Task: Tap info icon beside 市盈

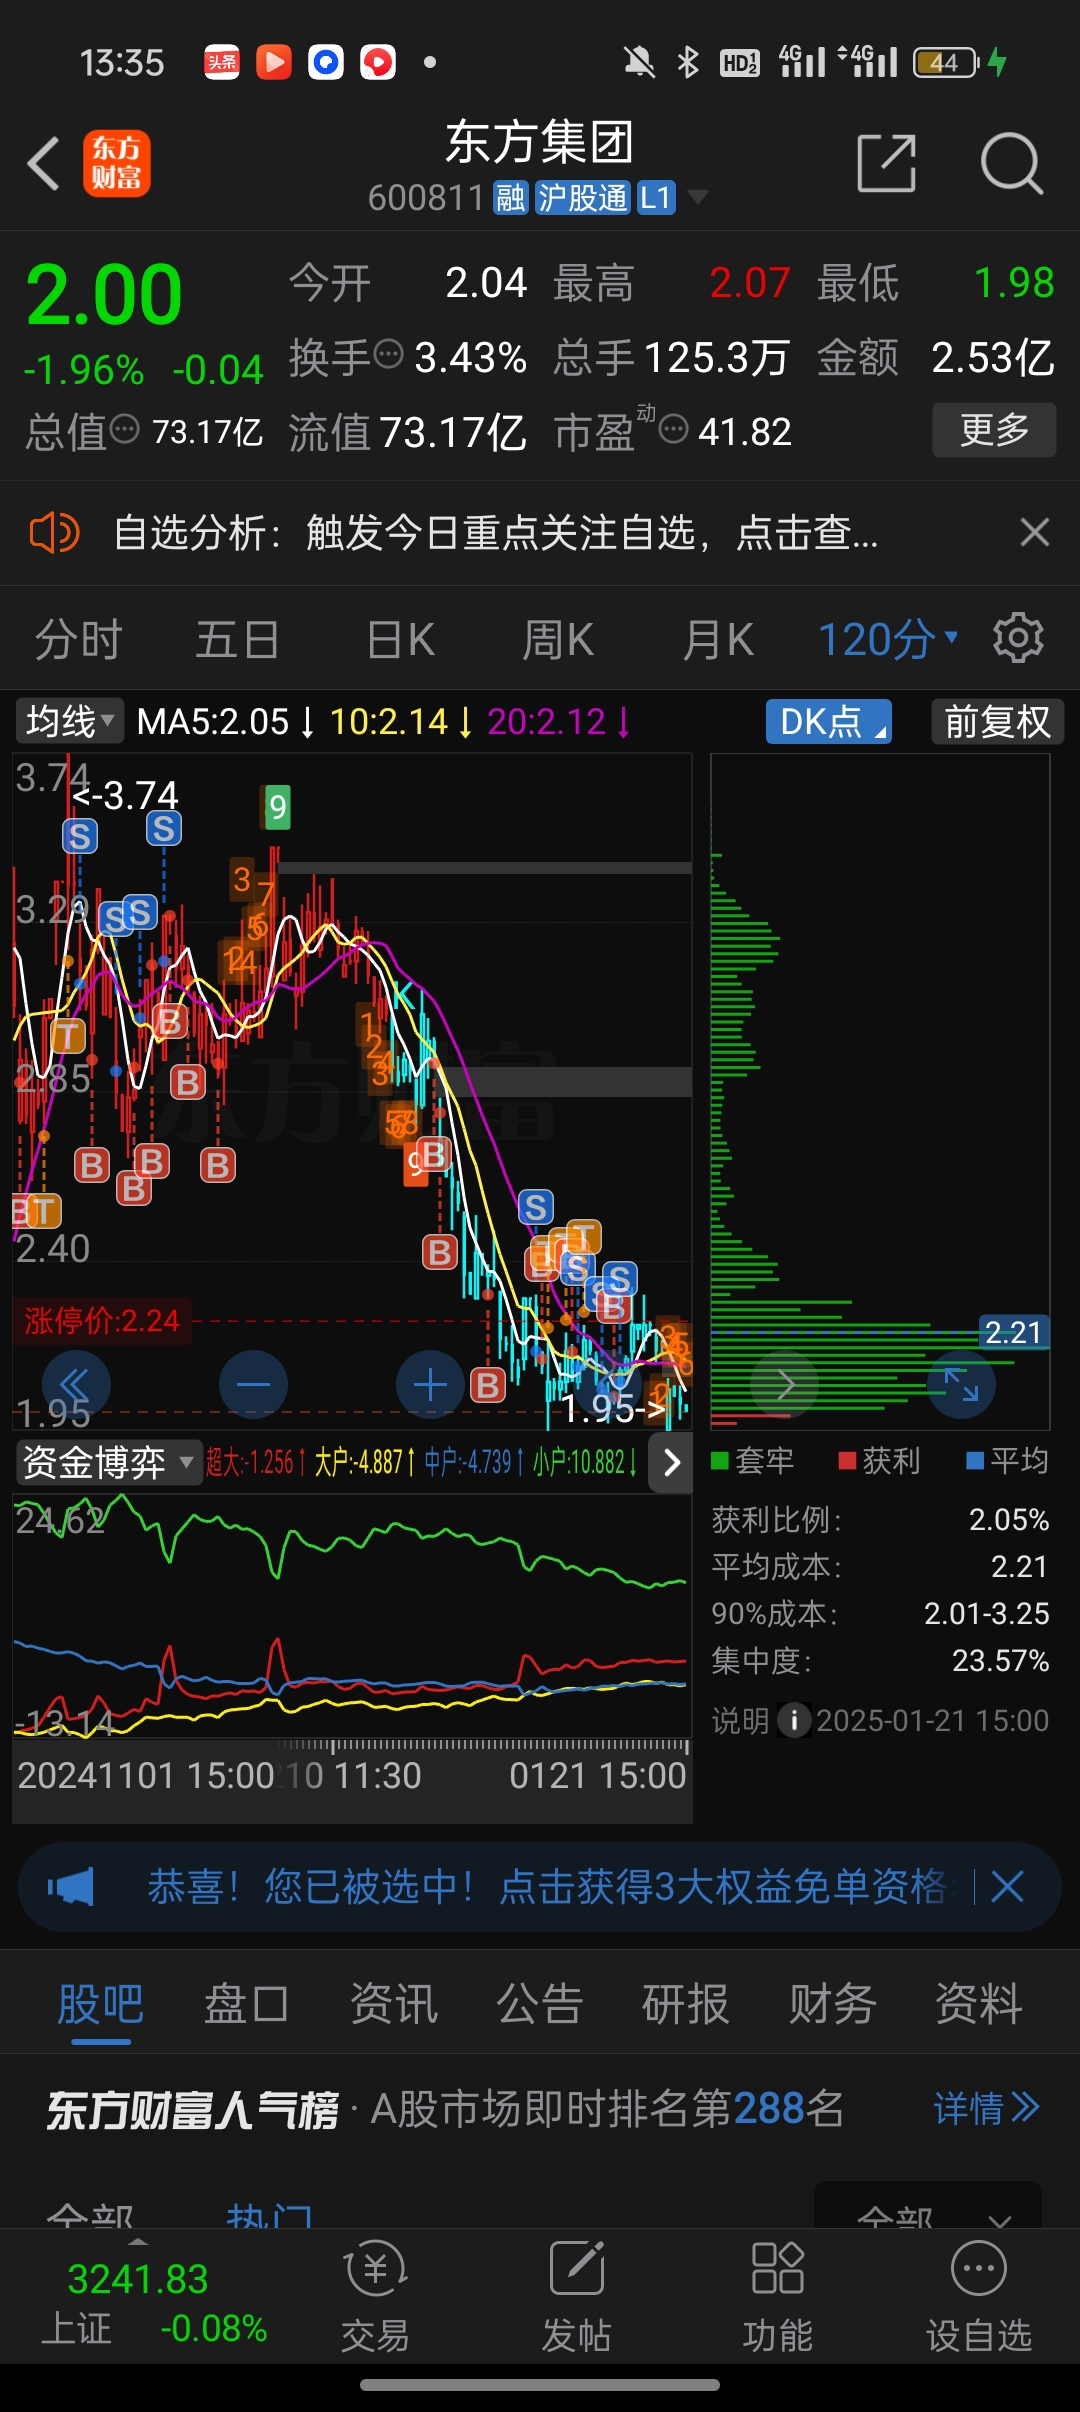Action: tap(674, 429)
